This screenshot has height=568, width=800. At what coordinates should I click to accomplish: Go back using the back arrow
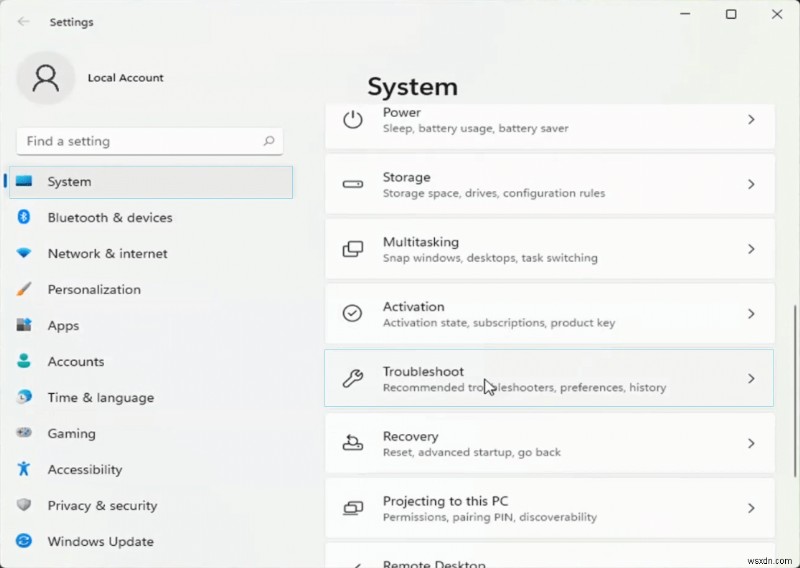pos(23,20)
